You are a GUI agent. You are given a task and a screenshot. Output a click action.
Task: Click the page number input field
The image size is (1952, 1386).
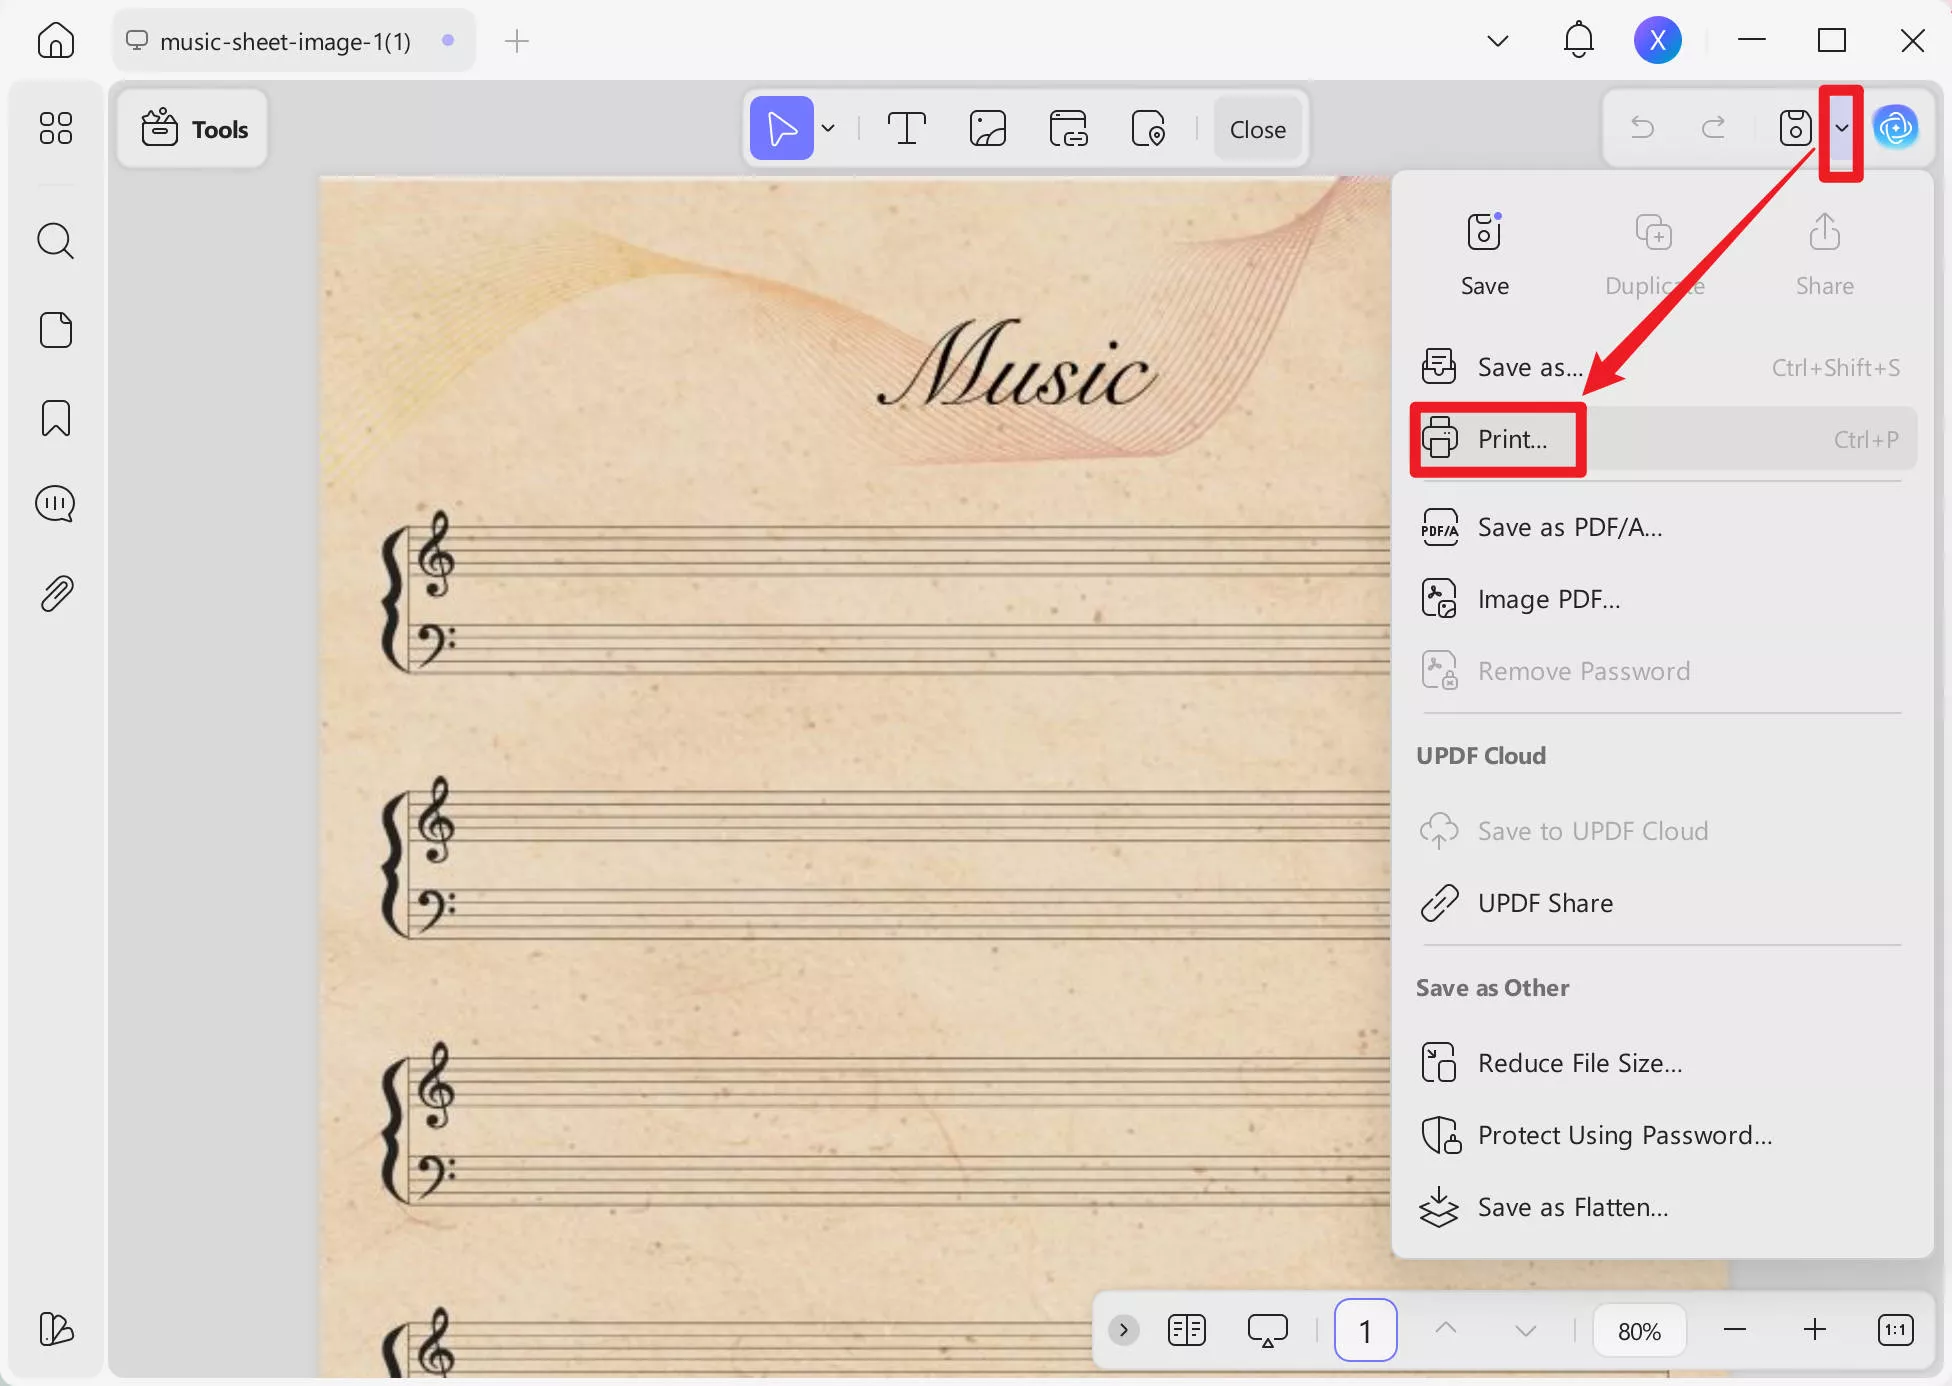coord(1364,1330)
